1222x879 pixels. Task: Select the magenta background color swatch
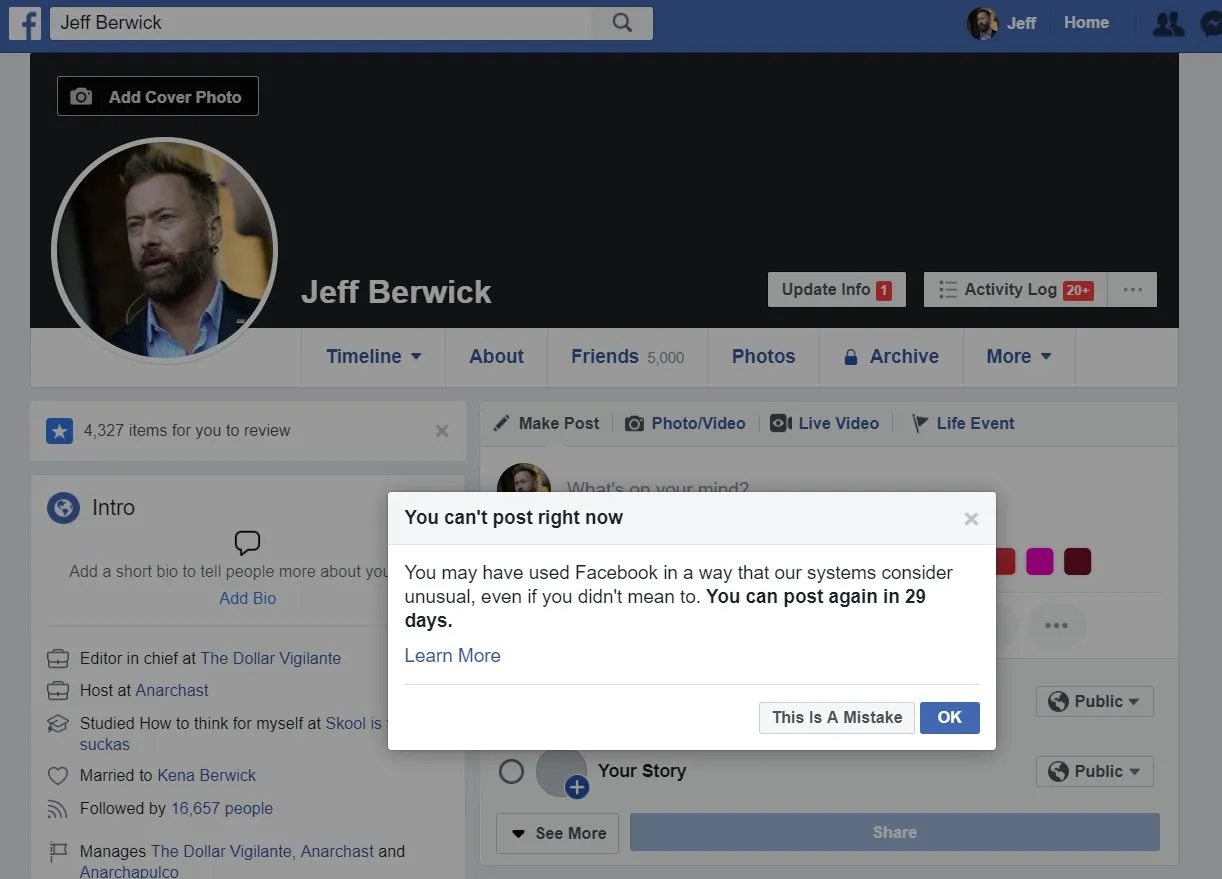point(1040,561)
